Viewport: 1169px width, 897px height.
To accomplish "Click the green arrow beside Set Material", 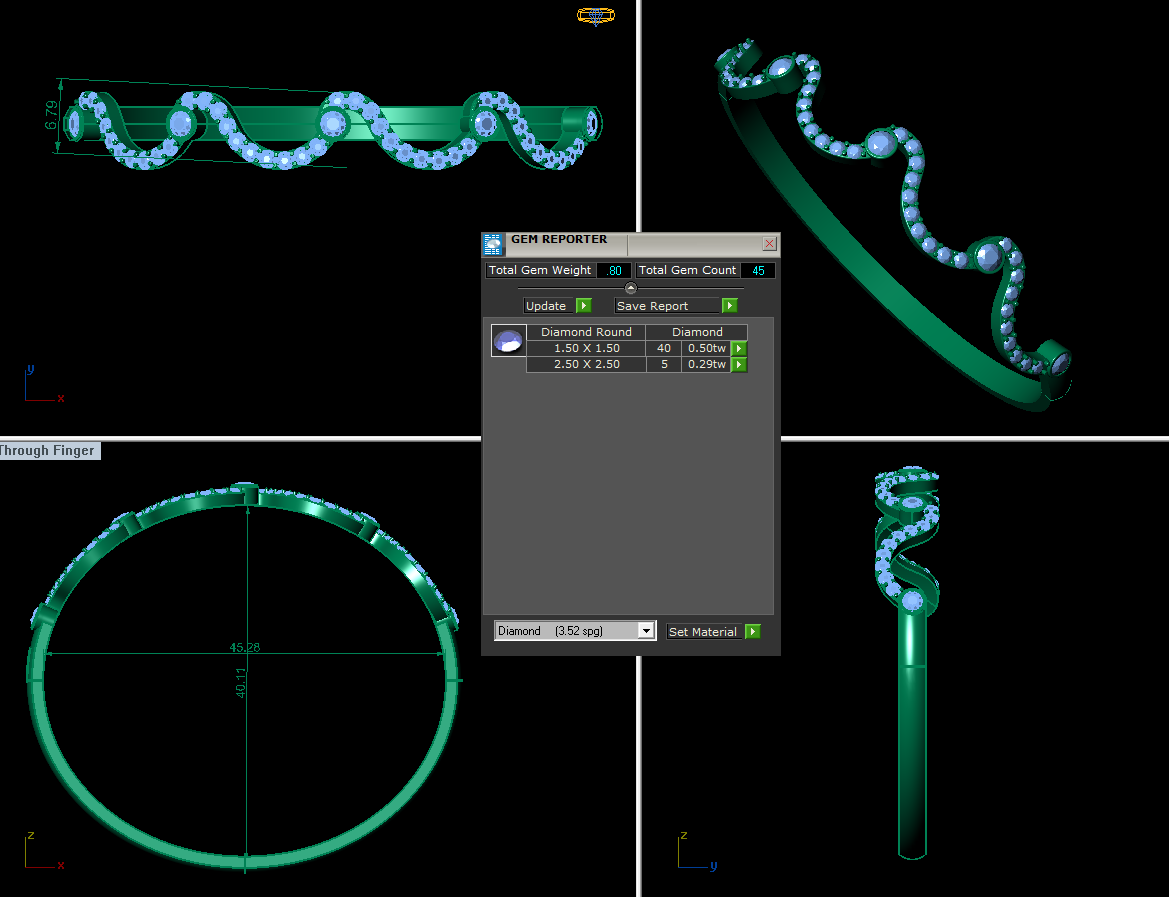I will tap(753, 632).
